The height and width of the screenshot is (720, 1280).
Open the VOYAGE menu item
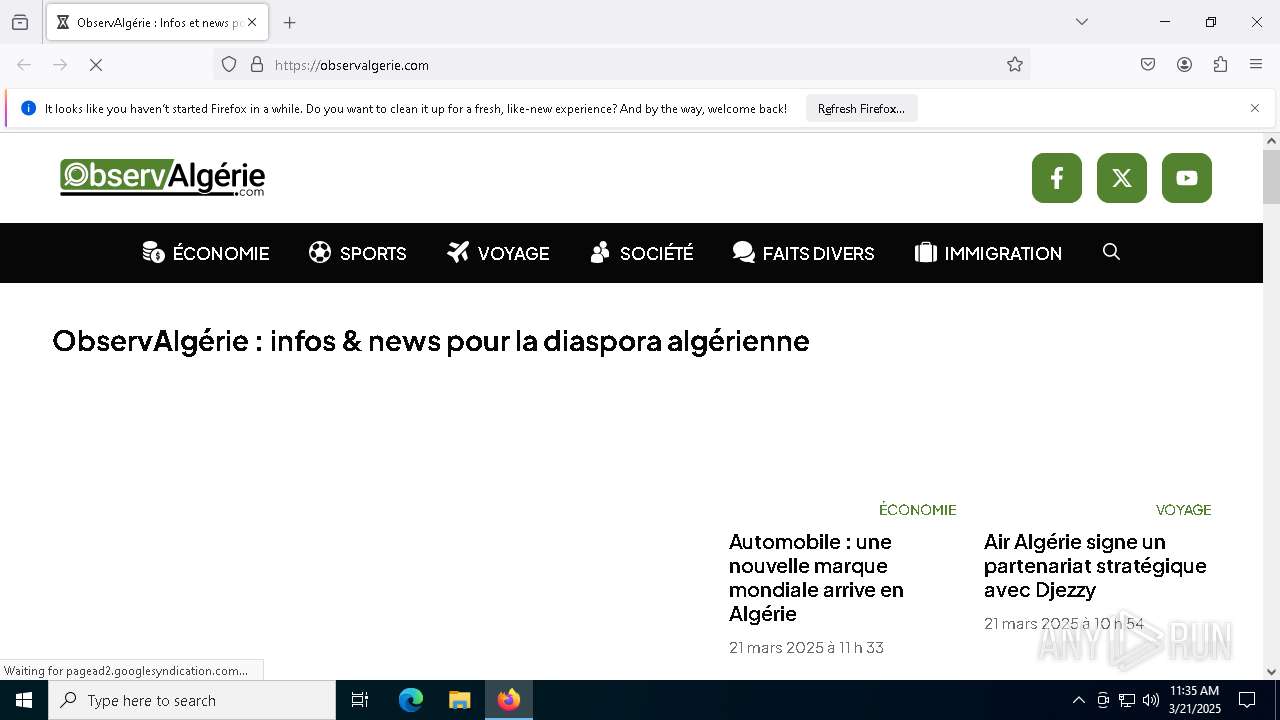pyautogui.click(x=498, y=253)
